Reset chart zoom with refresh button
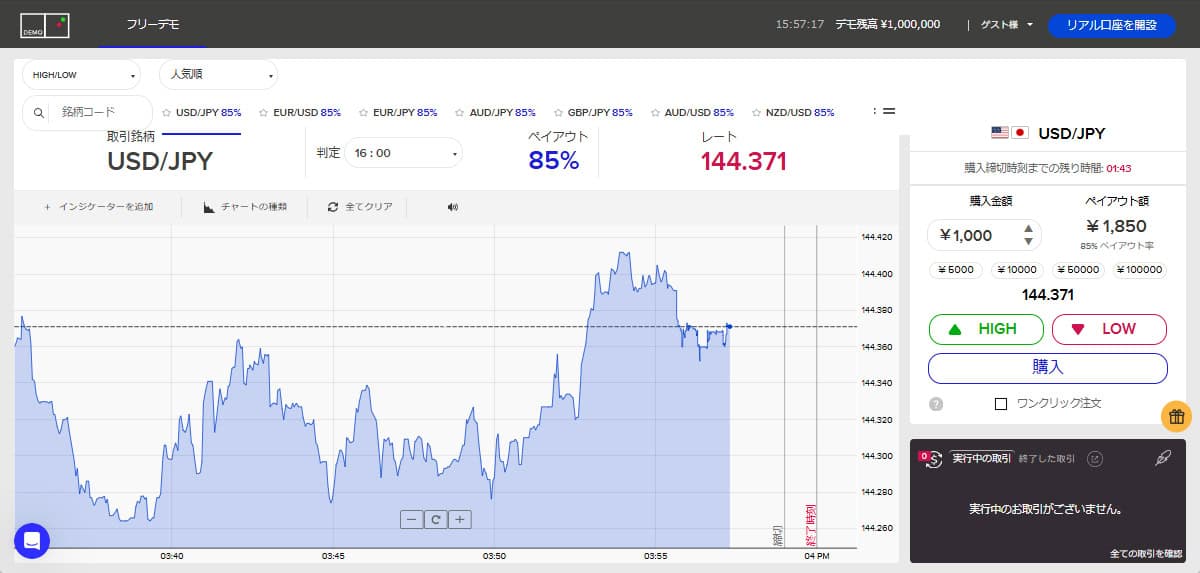 pyautogui.click(x=435, y=519)
